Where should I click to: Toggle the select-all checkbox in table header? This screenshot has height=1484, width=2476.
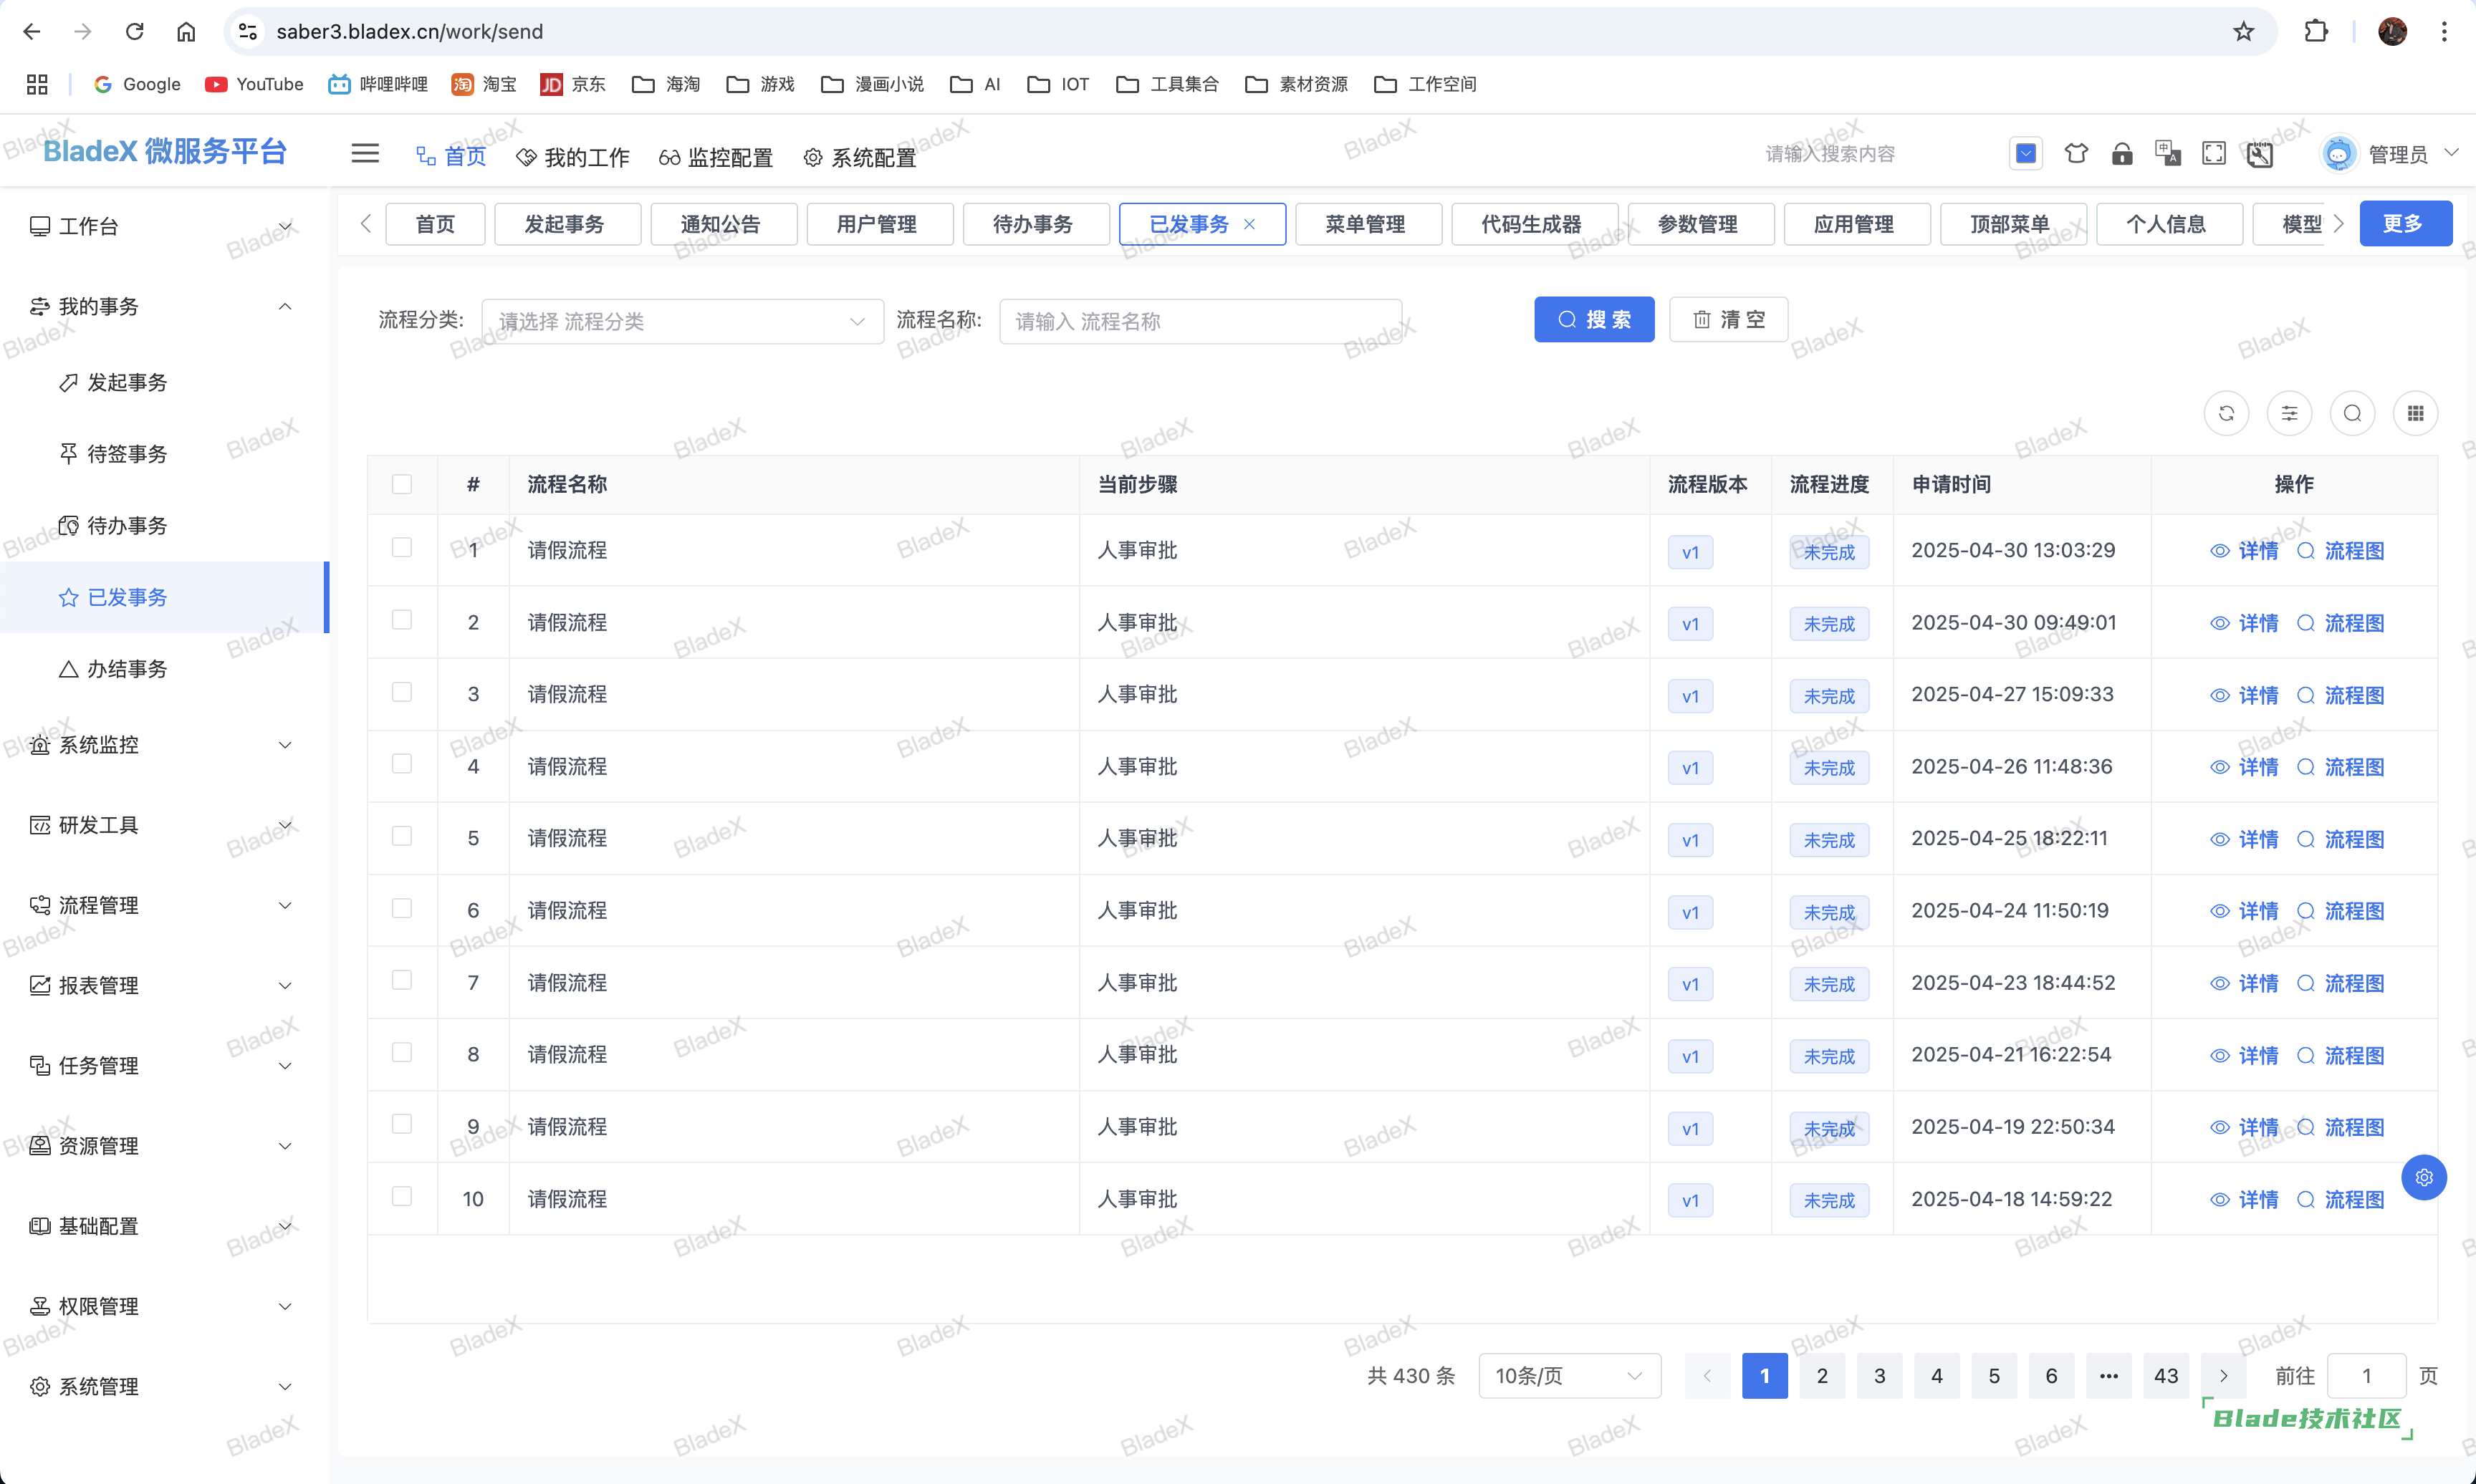(x=402, y=484)
